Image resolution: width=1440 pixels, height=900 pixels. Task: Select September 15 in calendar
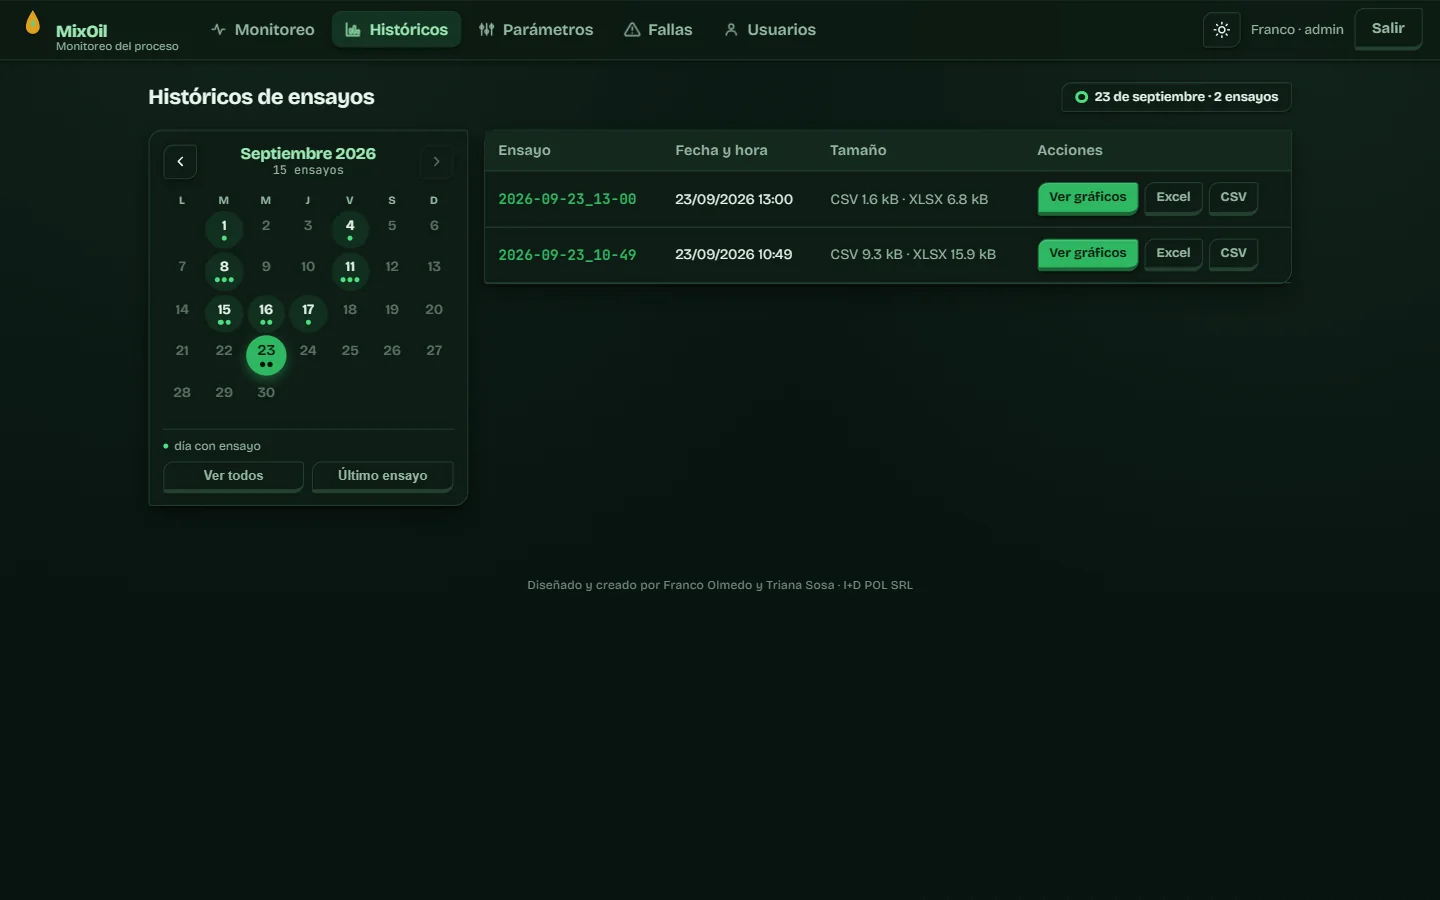[x=224, y=313]
